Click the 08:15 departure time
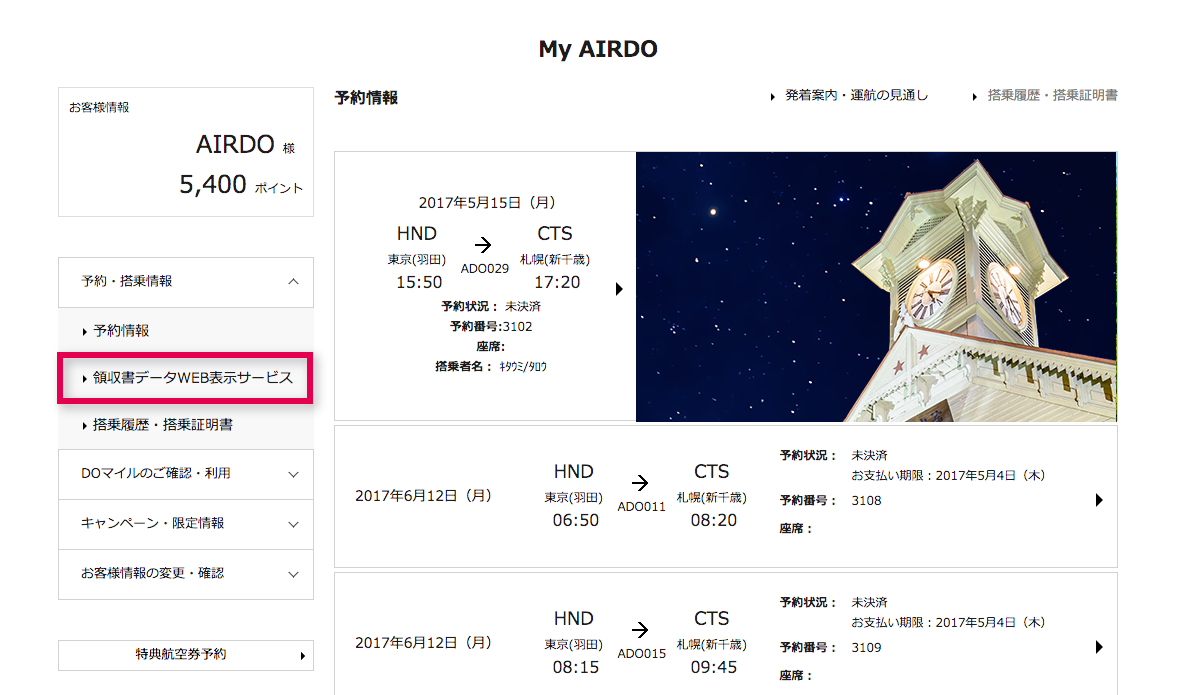Screen dimensions: 1177x695 576,667
